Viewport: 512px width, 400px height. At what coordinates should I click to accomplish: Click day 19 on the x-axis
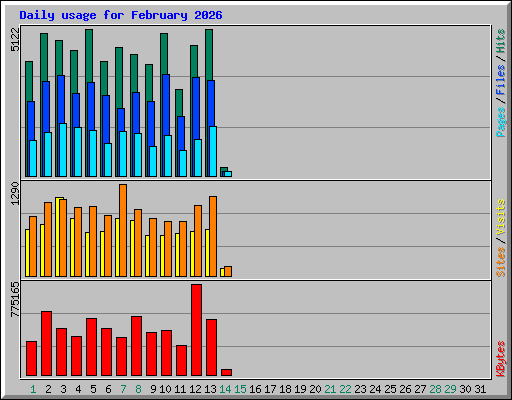point(300,389)
